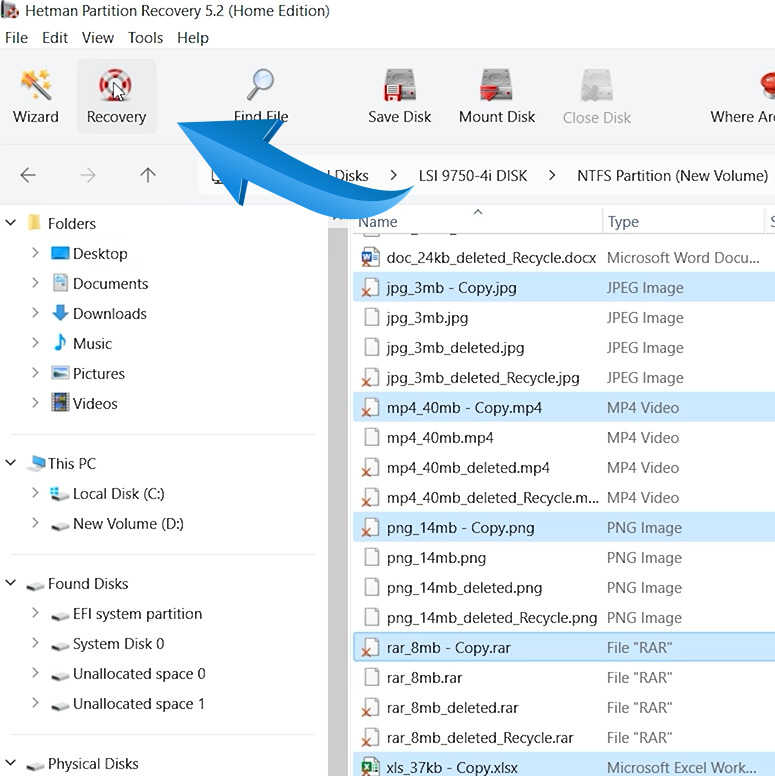
Task: Collapse the Folders tree section
Action: tap(10, 223)
